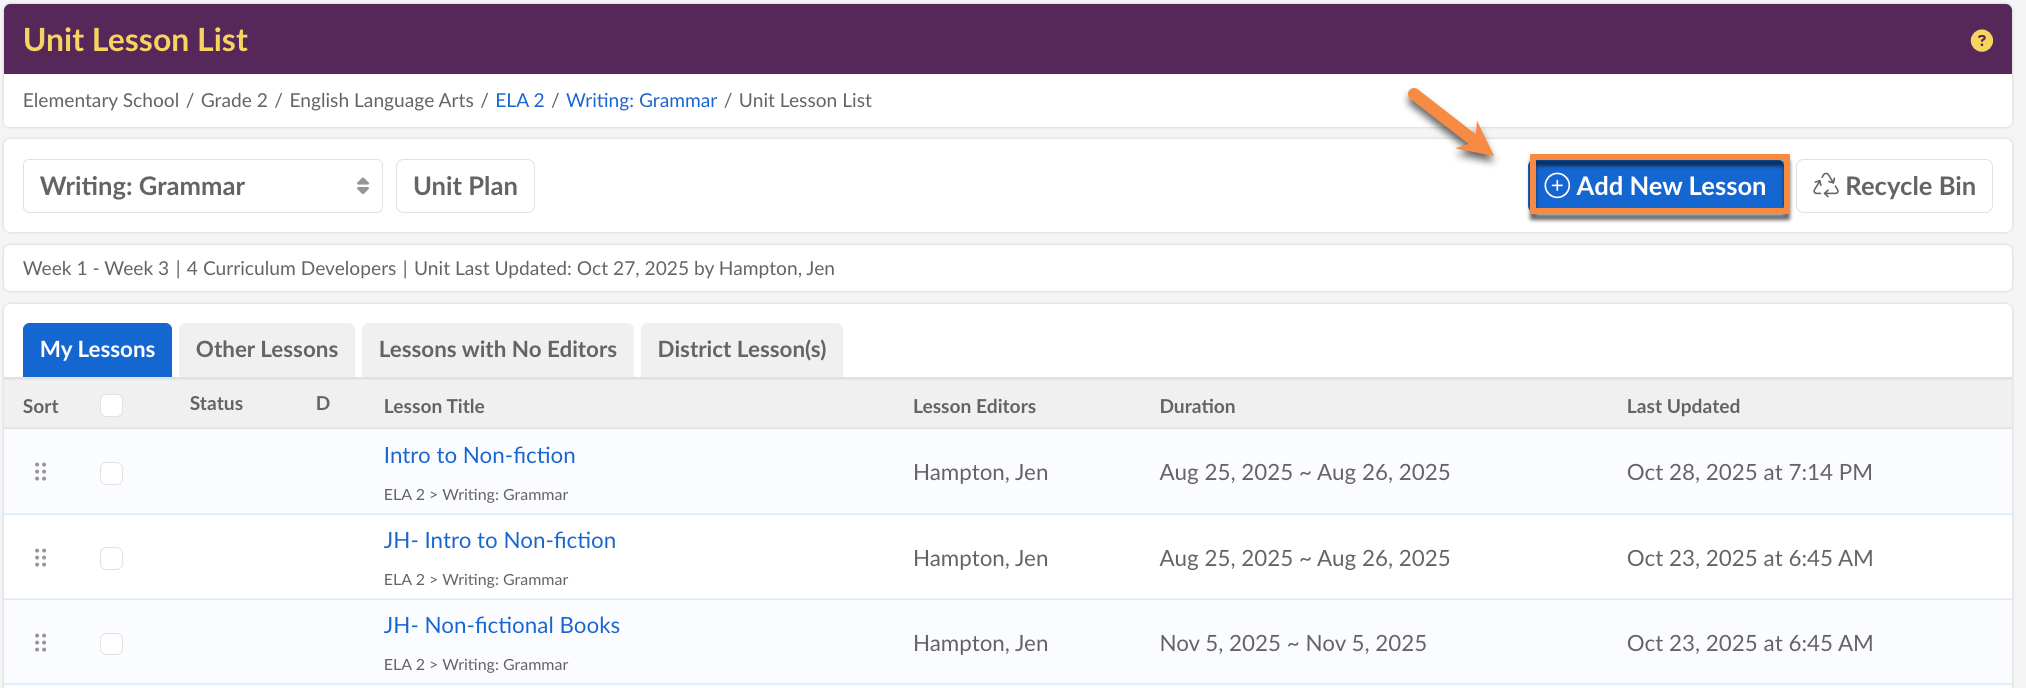Open the Unit Plan
The image size is (2026, 688).
(x=465, y=186)
